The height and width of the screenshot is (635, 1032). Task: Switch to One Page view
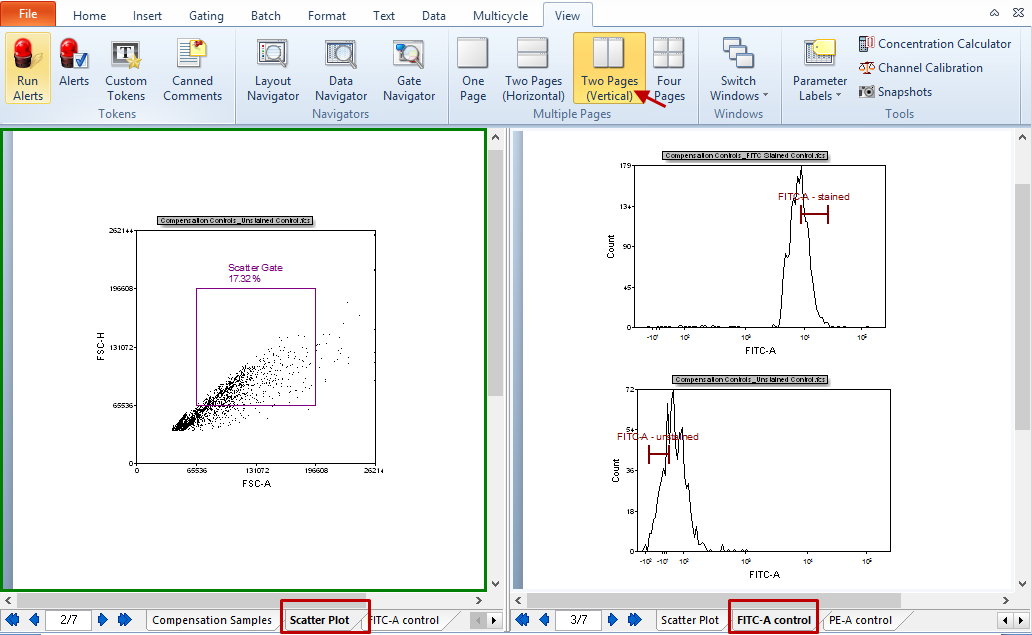(473, 68)
